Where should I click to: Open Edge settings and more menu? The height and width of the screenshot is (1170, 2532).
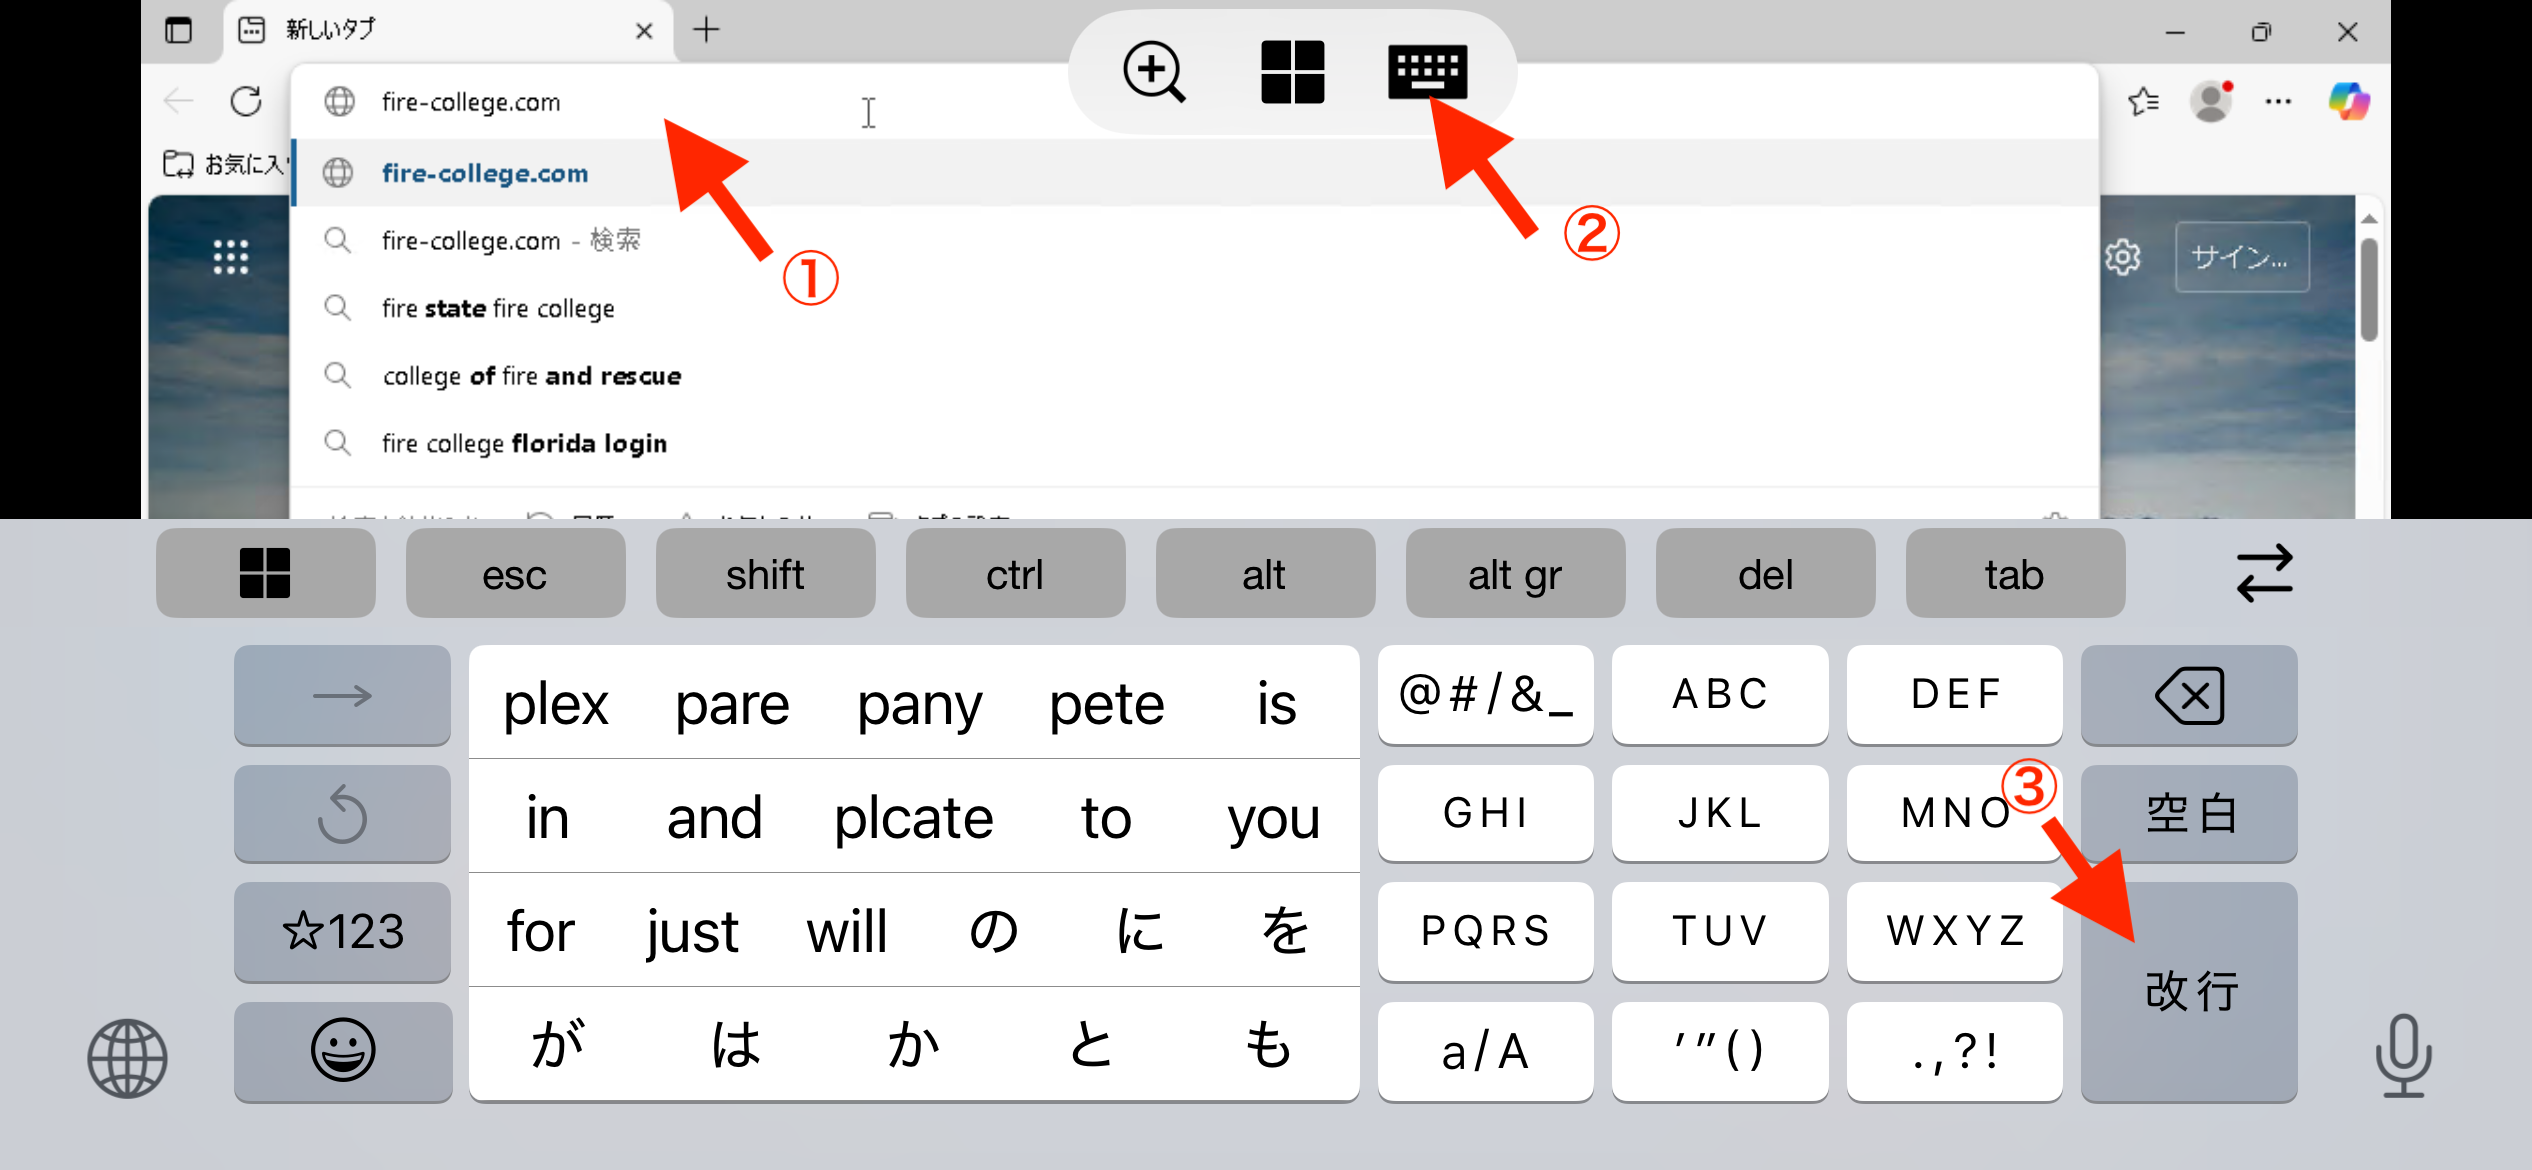[x=2278, y=101]
